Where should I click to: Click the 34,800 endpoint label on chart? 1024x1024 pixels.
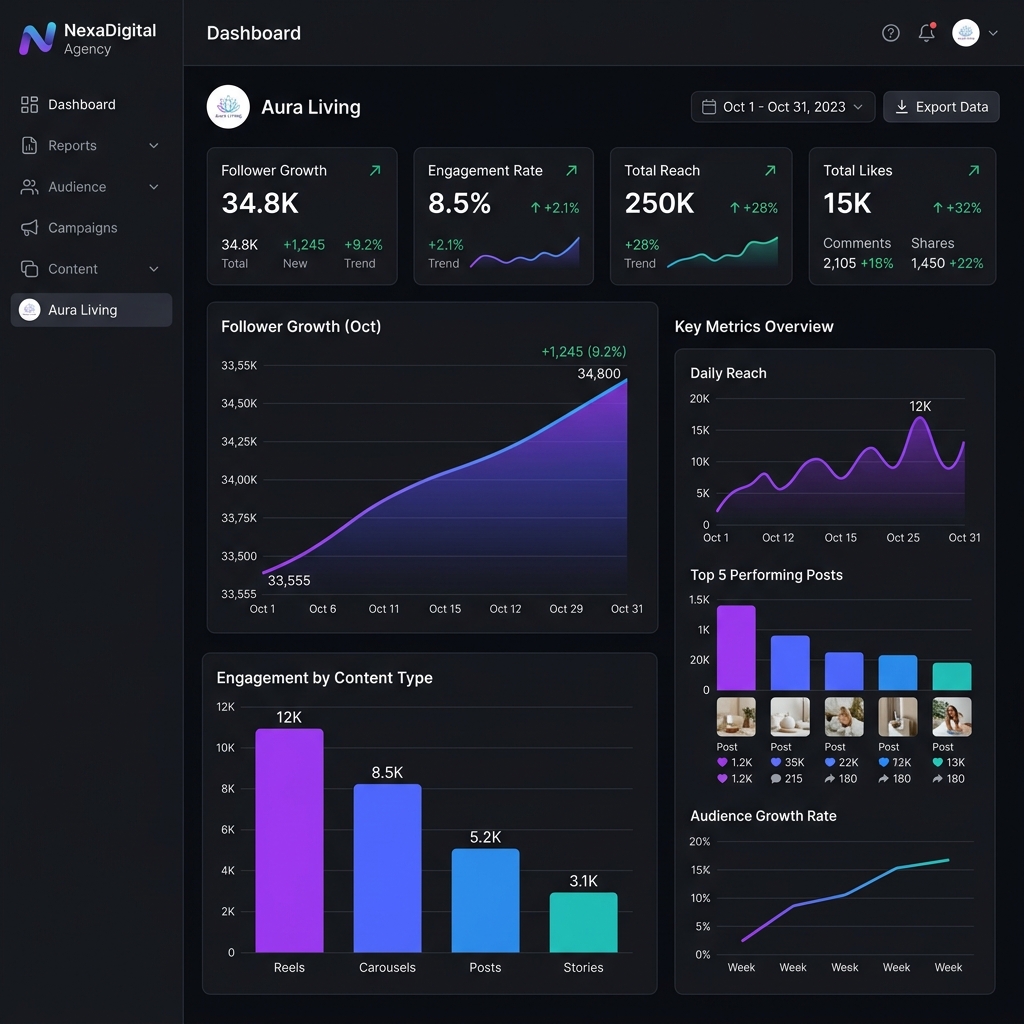click(x=599, y=374)
